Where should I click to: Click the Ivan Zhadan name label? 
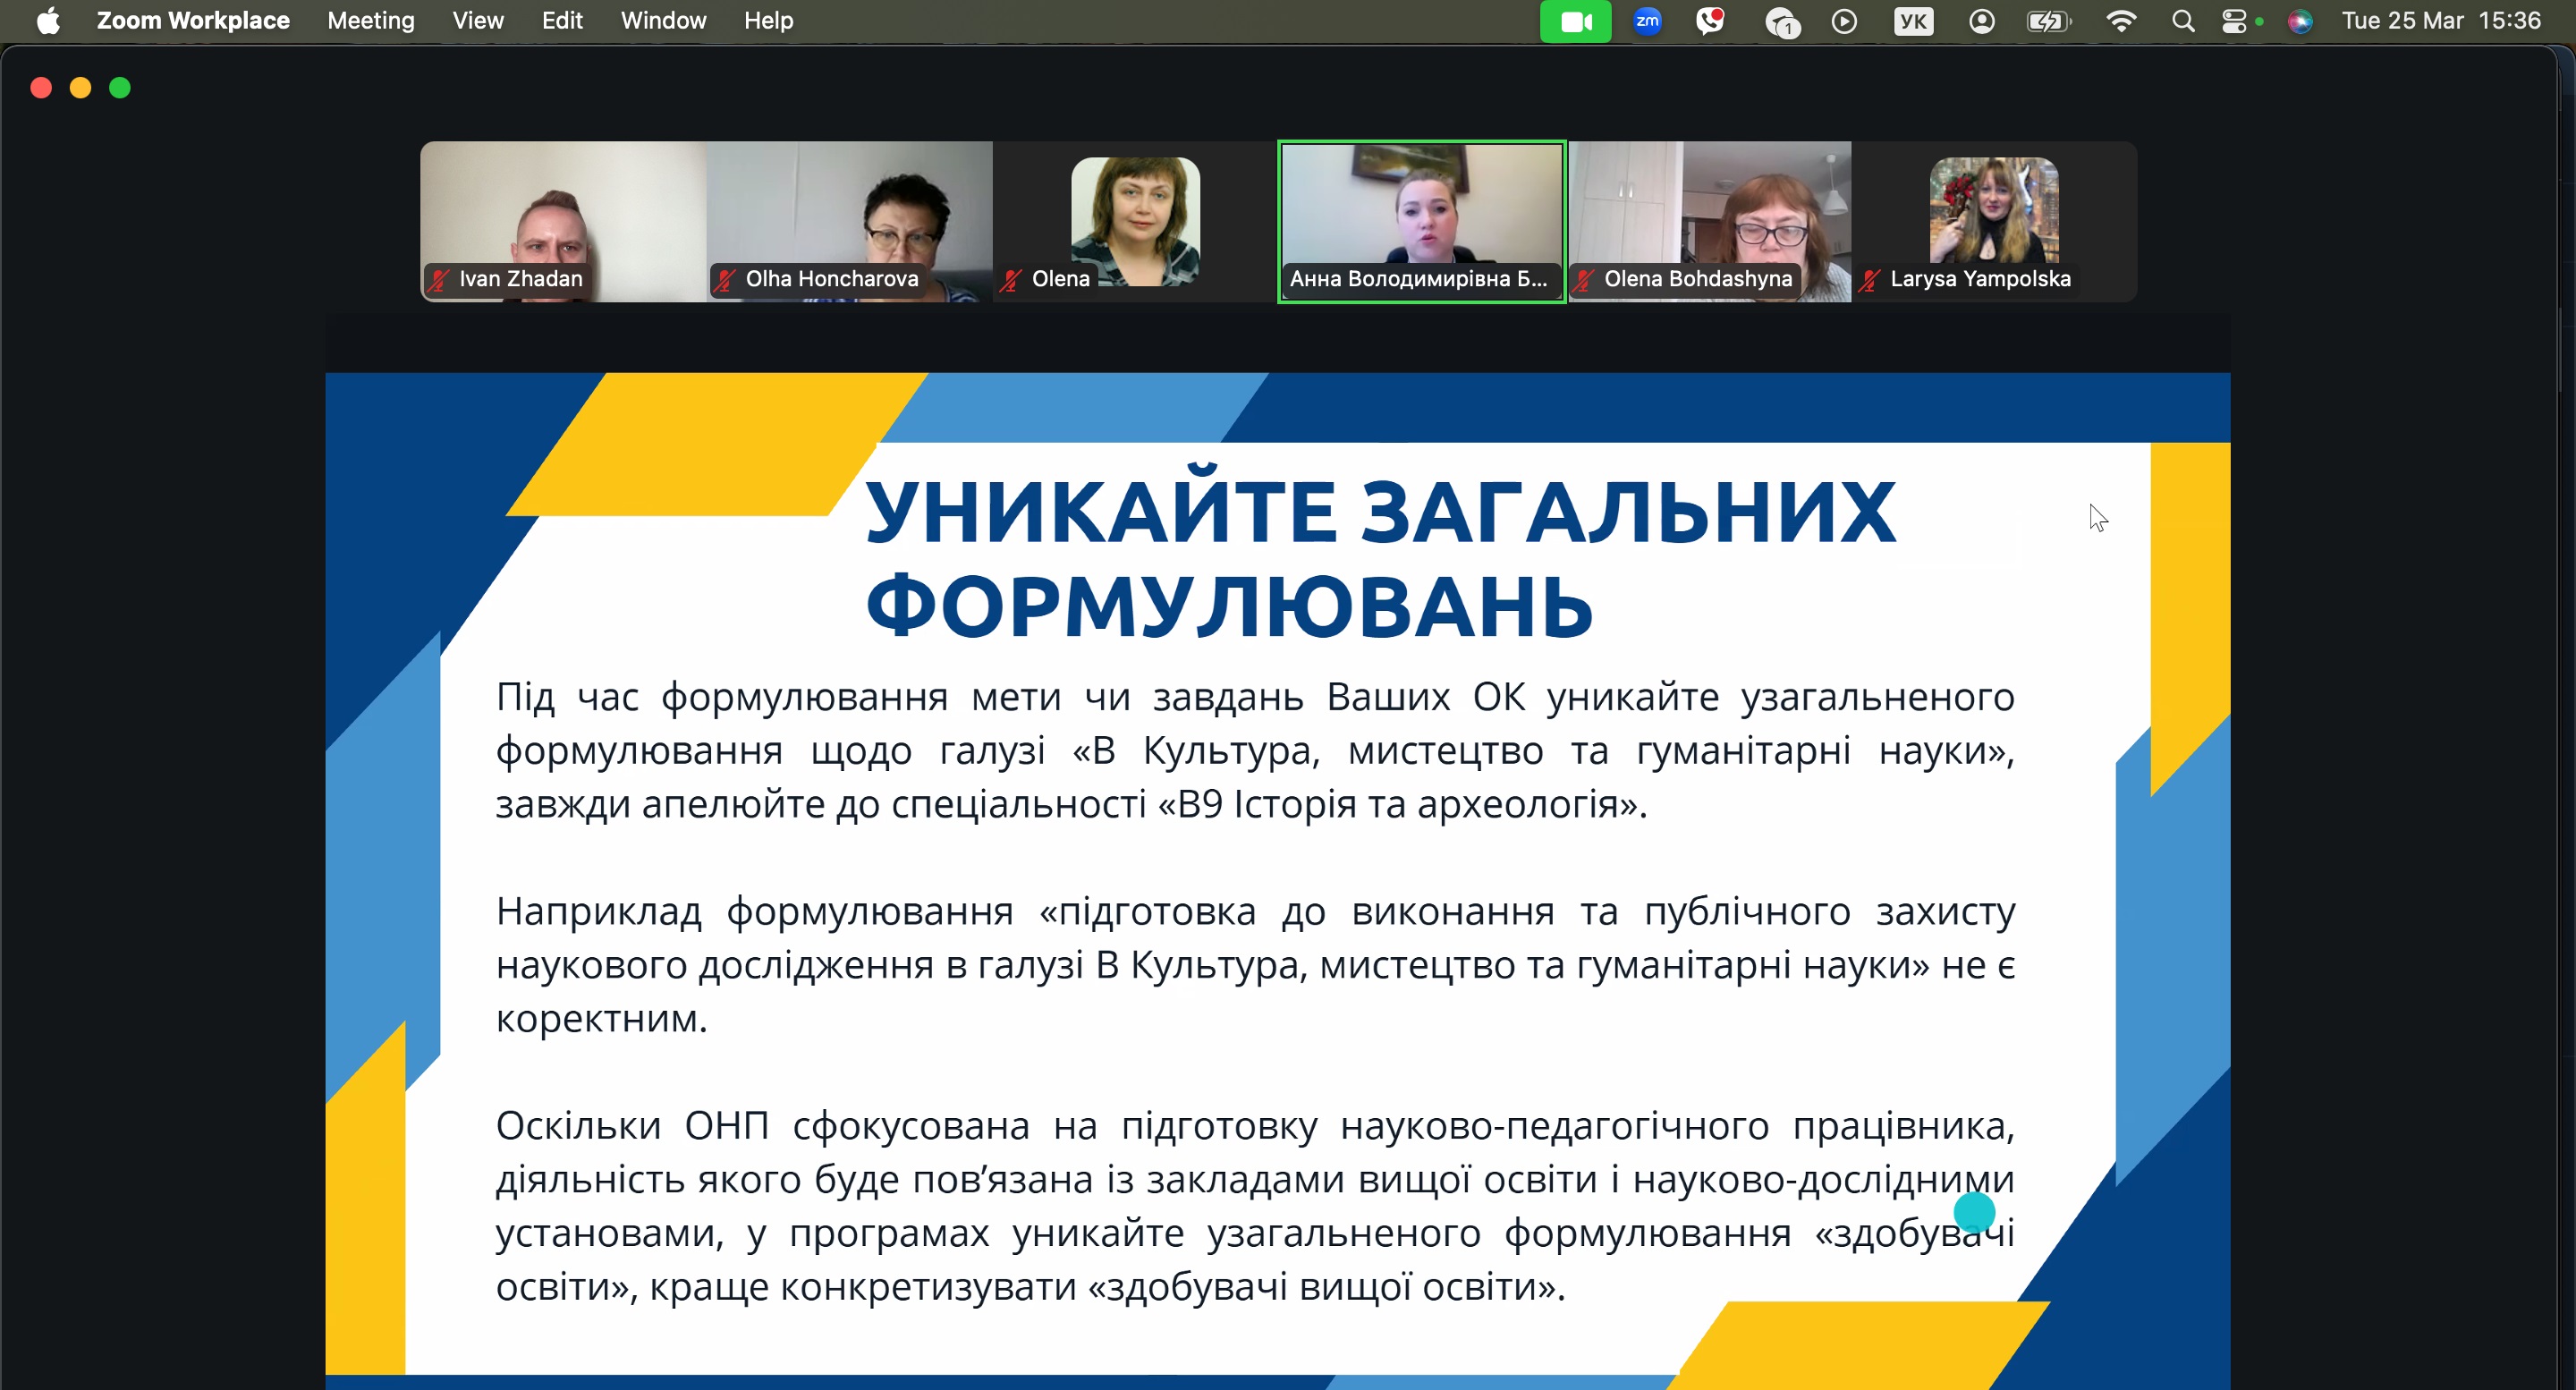(x=520, y=279)
